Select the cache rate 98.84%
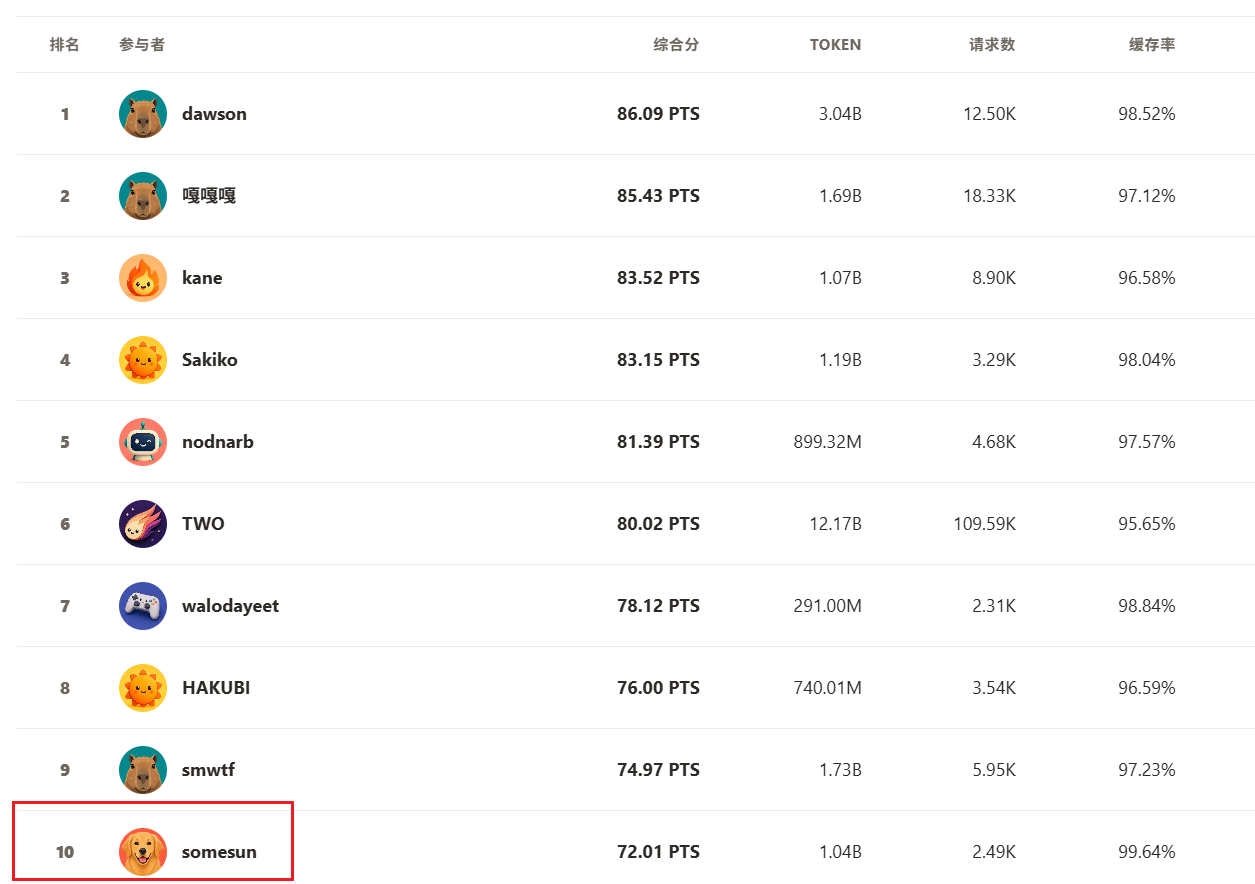This screenshot has width=1255, height=884. click(x=1147, y=606)
